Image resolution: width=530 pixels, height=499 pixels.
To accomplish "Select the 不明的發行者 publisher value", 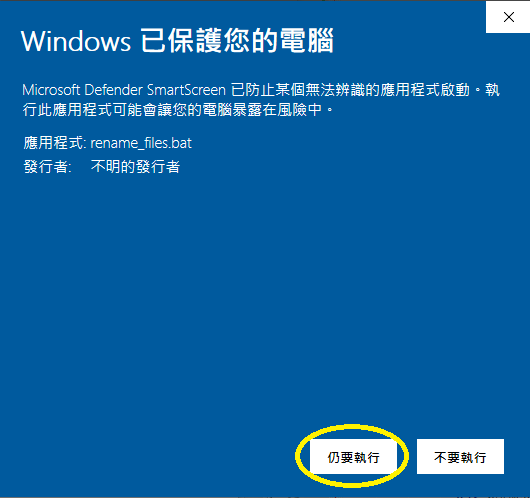I will pyautogui.click(x=135, y=166).
